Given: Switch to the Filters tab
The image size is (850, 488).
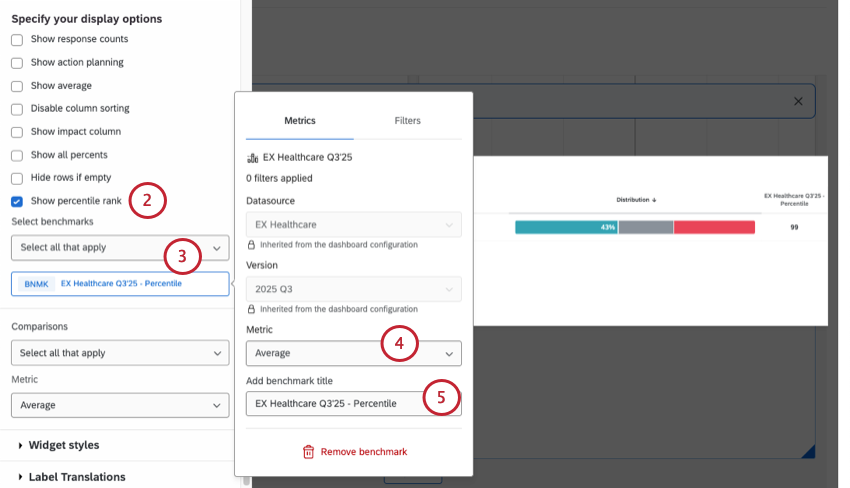Looking at the screenshot, I should [407, 121].
